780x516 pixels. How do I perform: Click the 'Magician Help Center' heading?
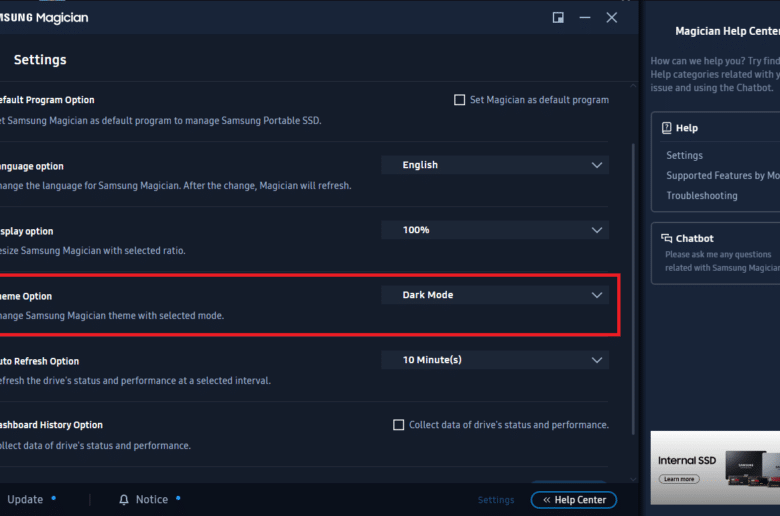[727, 31]
